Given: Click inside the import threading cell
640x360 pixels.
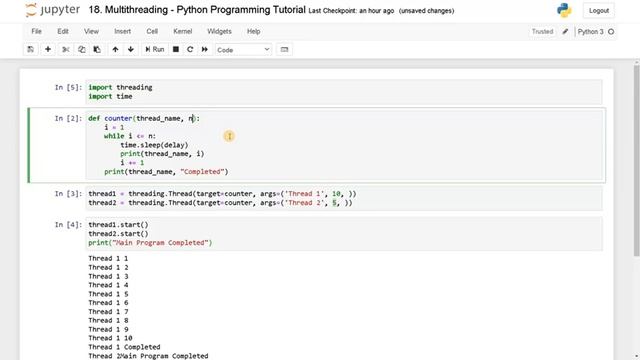Looking at the screenshot, I should coord(344,92).
